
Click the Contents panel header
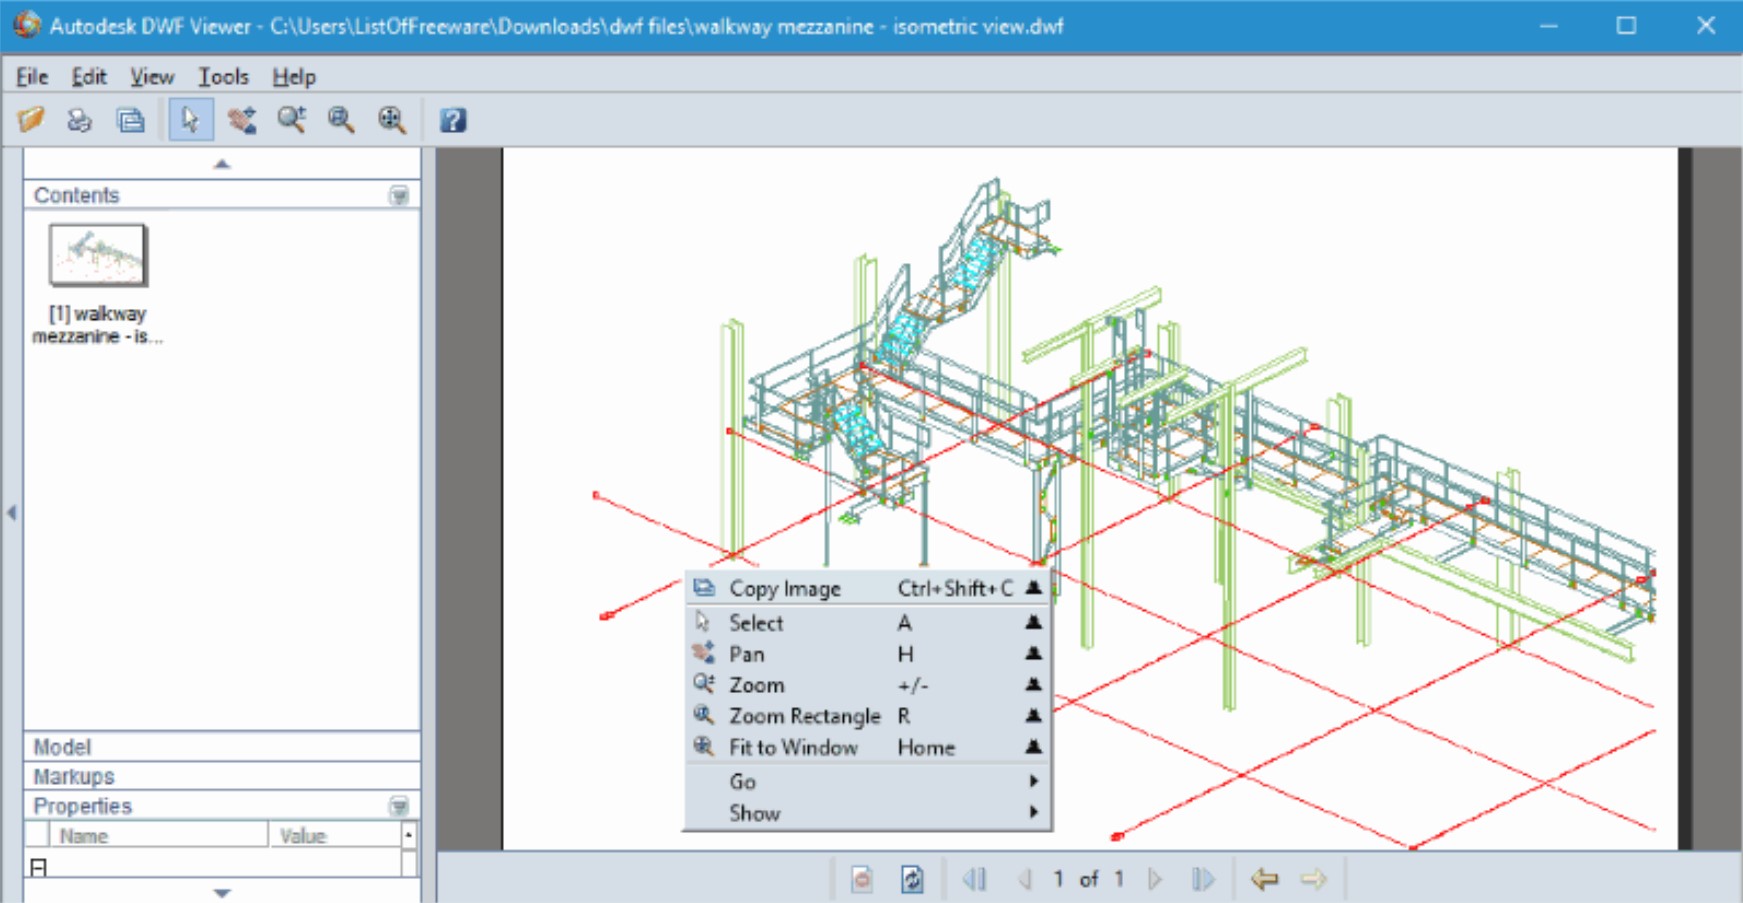click(x=222, y=195)
